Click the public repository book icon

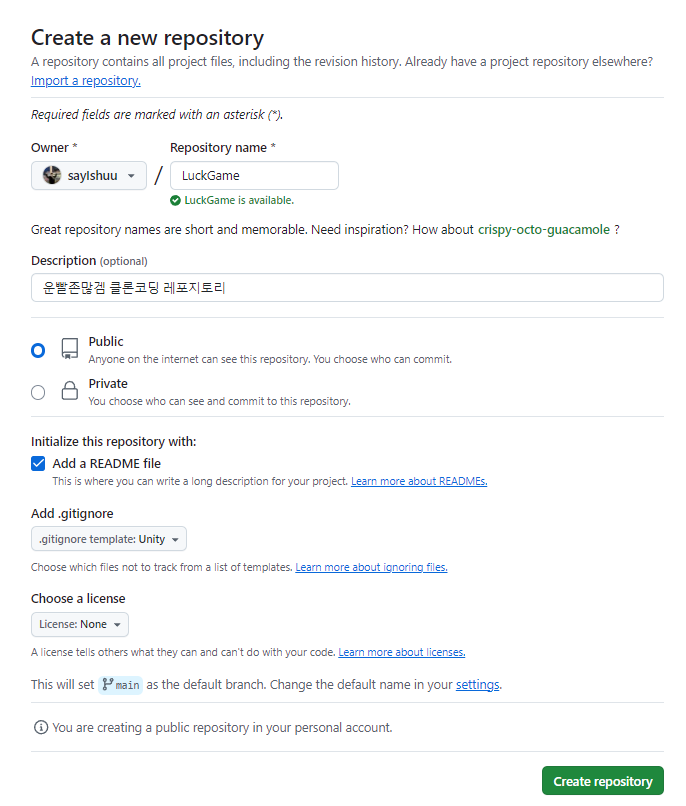point(70,349)
